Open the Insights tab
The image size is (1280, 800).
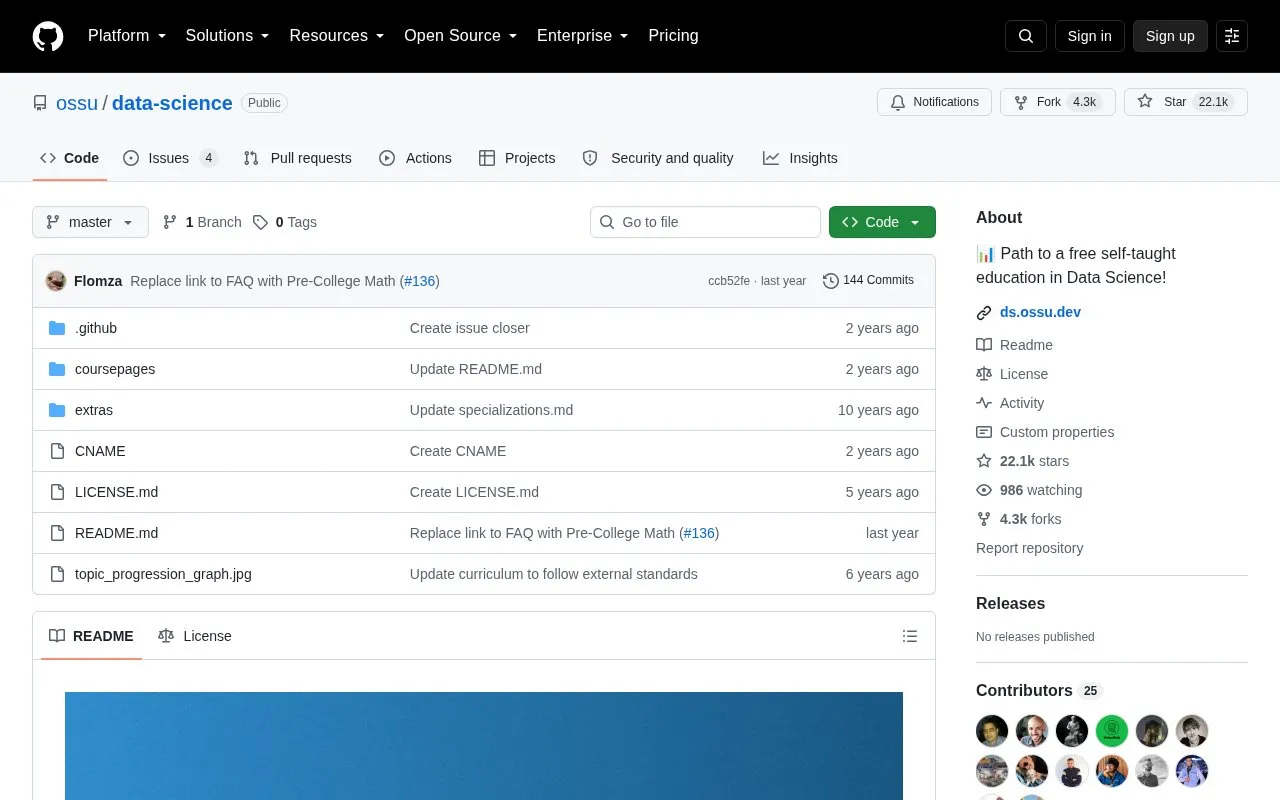click(800, 158)
